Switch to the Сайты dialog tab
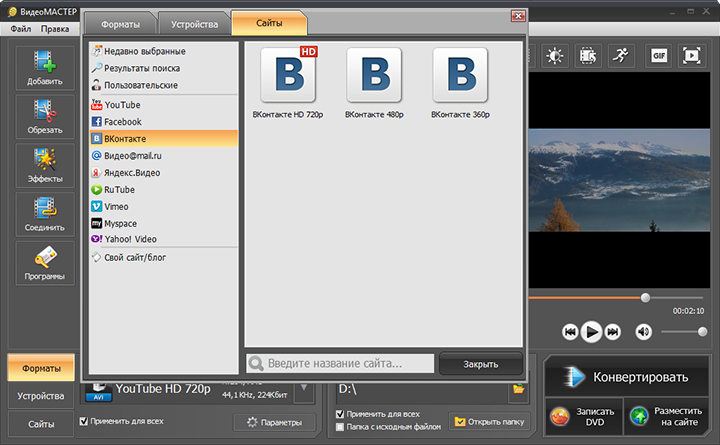 [269, 23]
